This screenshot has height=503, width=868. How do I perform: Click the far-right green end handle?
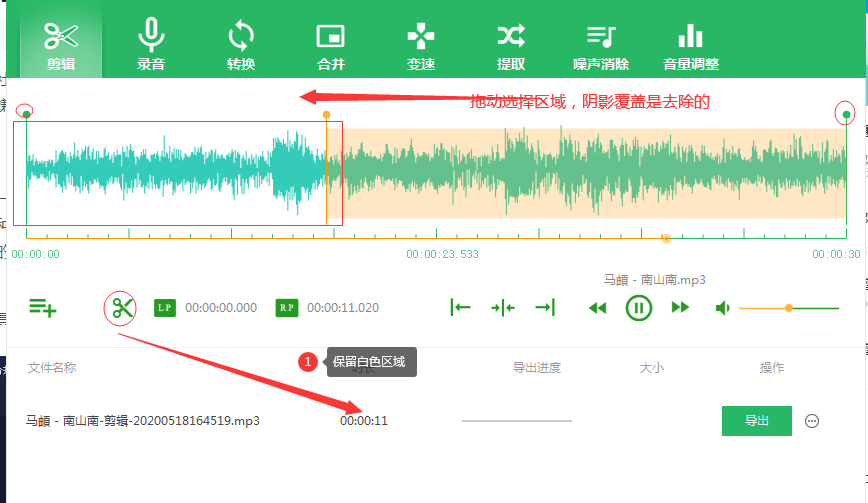coord(846,115)
